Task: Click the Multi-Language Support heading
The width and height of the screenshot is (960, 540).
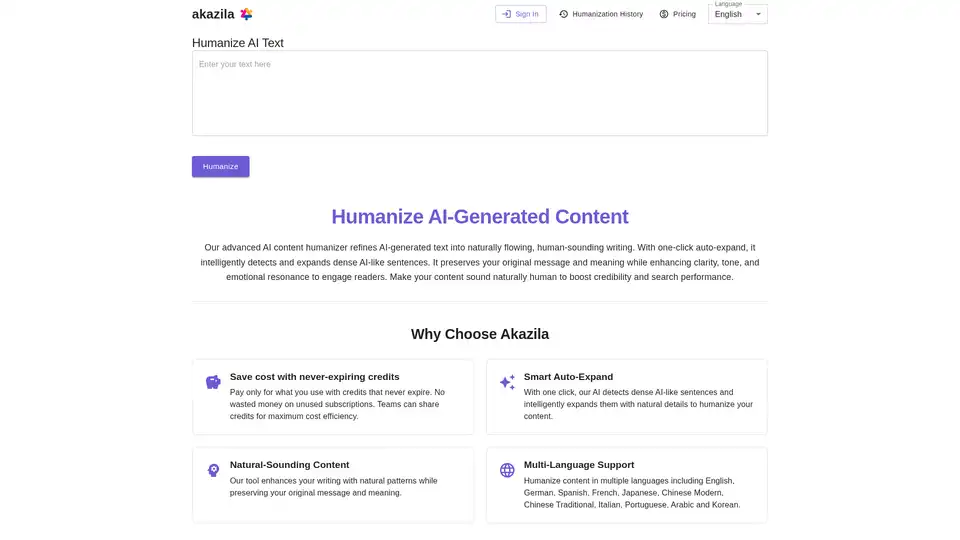Action: tap(579, 465)
